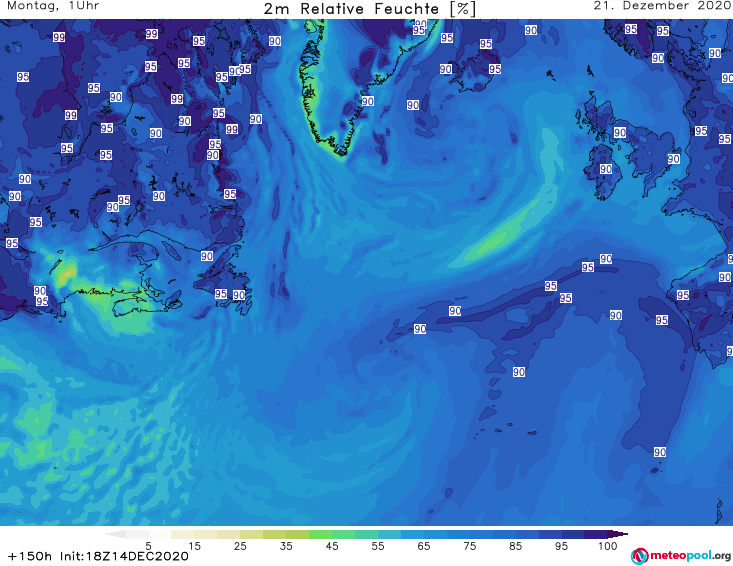Pick the dark purple arrow-tip swatch above 100
The image size is (733, 566).
point(618,534)
